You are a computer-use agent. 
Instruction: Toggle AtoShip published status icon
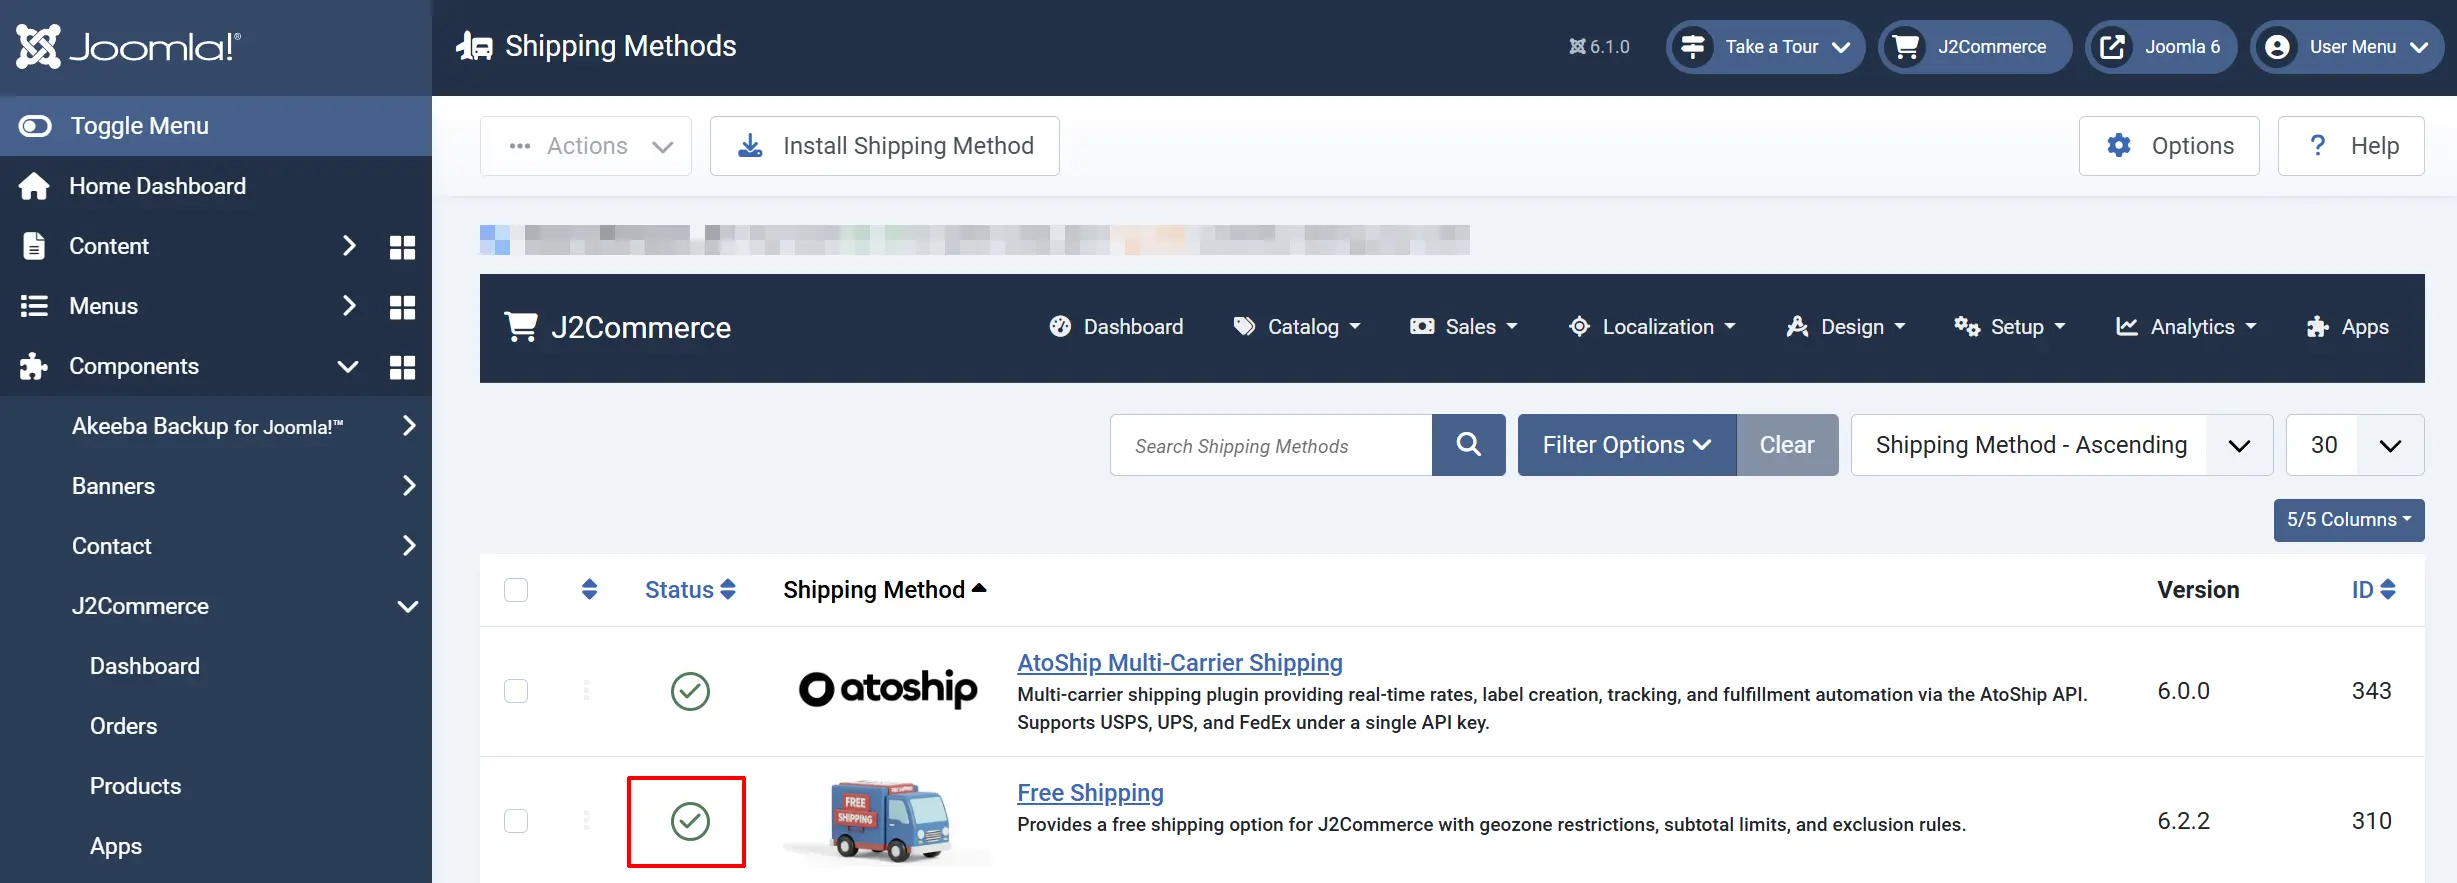click(690, 691)
